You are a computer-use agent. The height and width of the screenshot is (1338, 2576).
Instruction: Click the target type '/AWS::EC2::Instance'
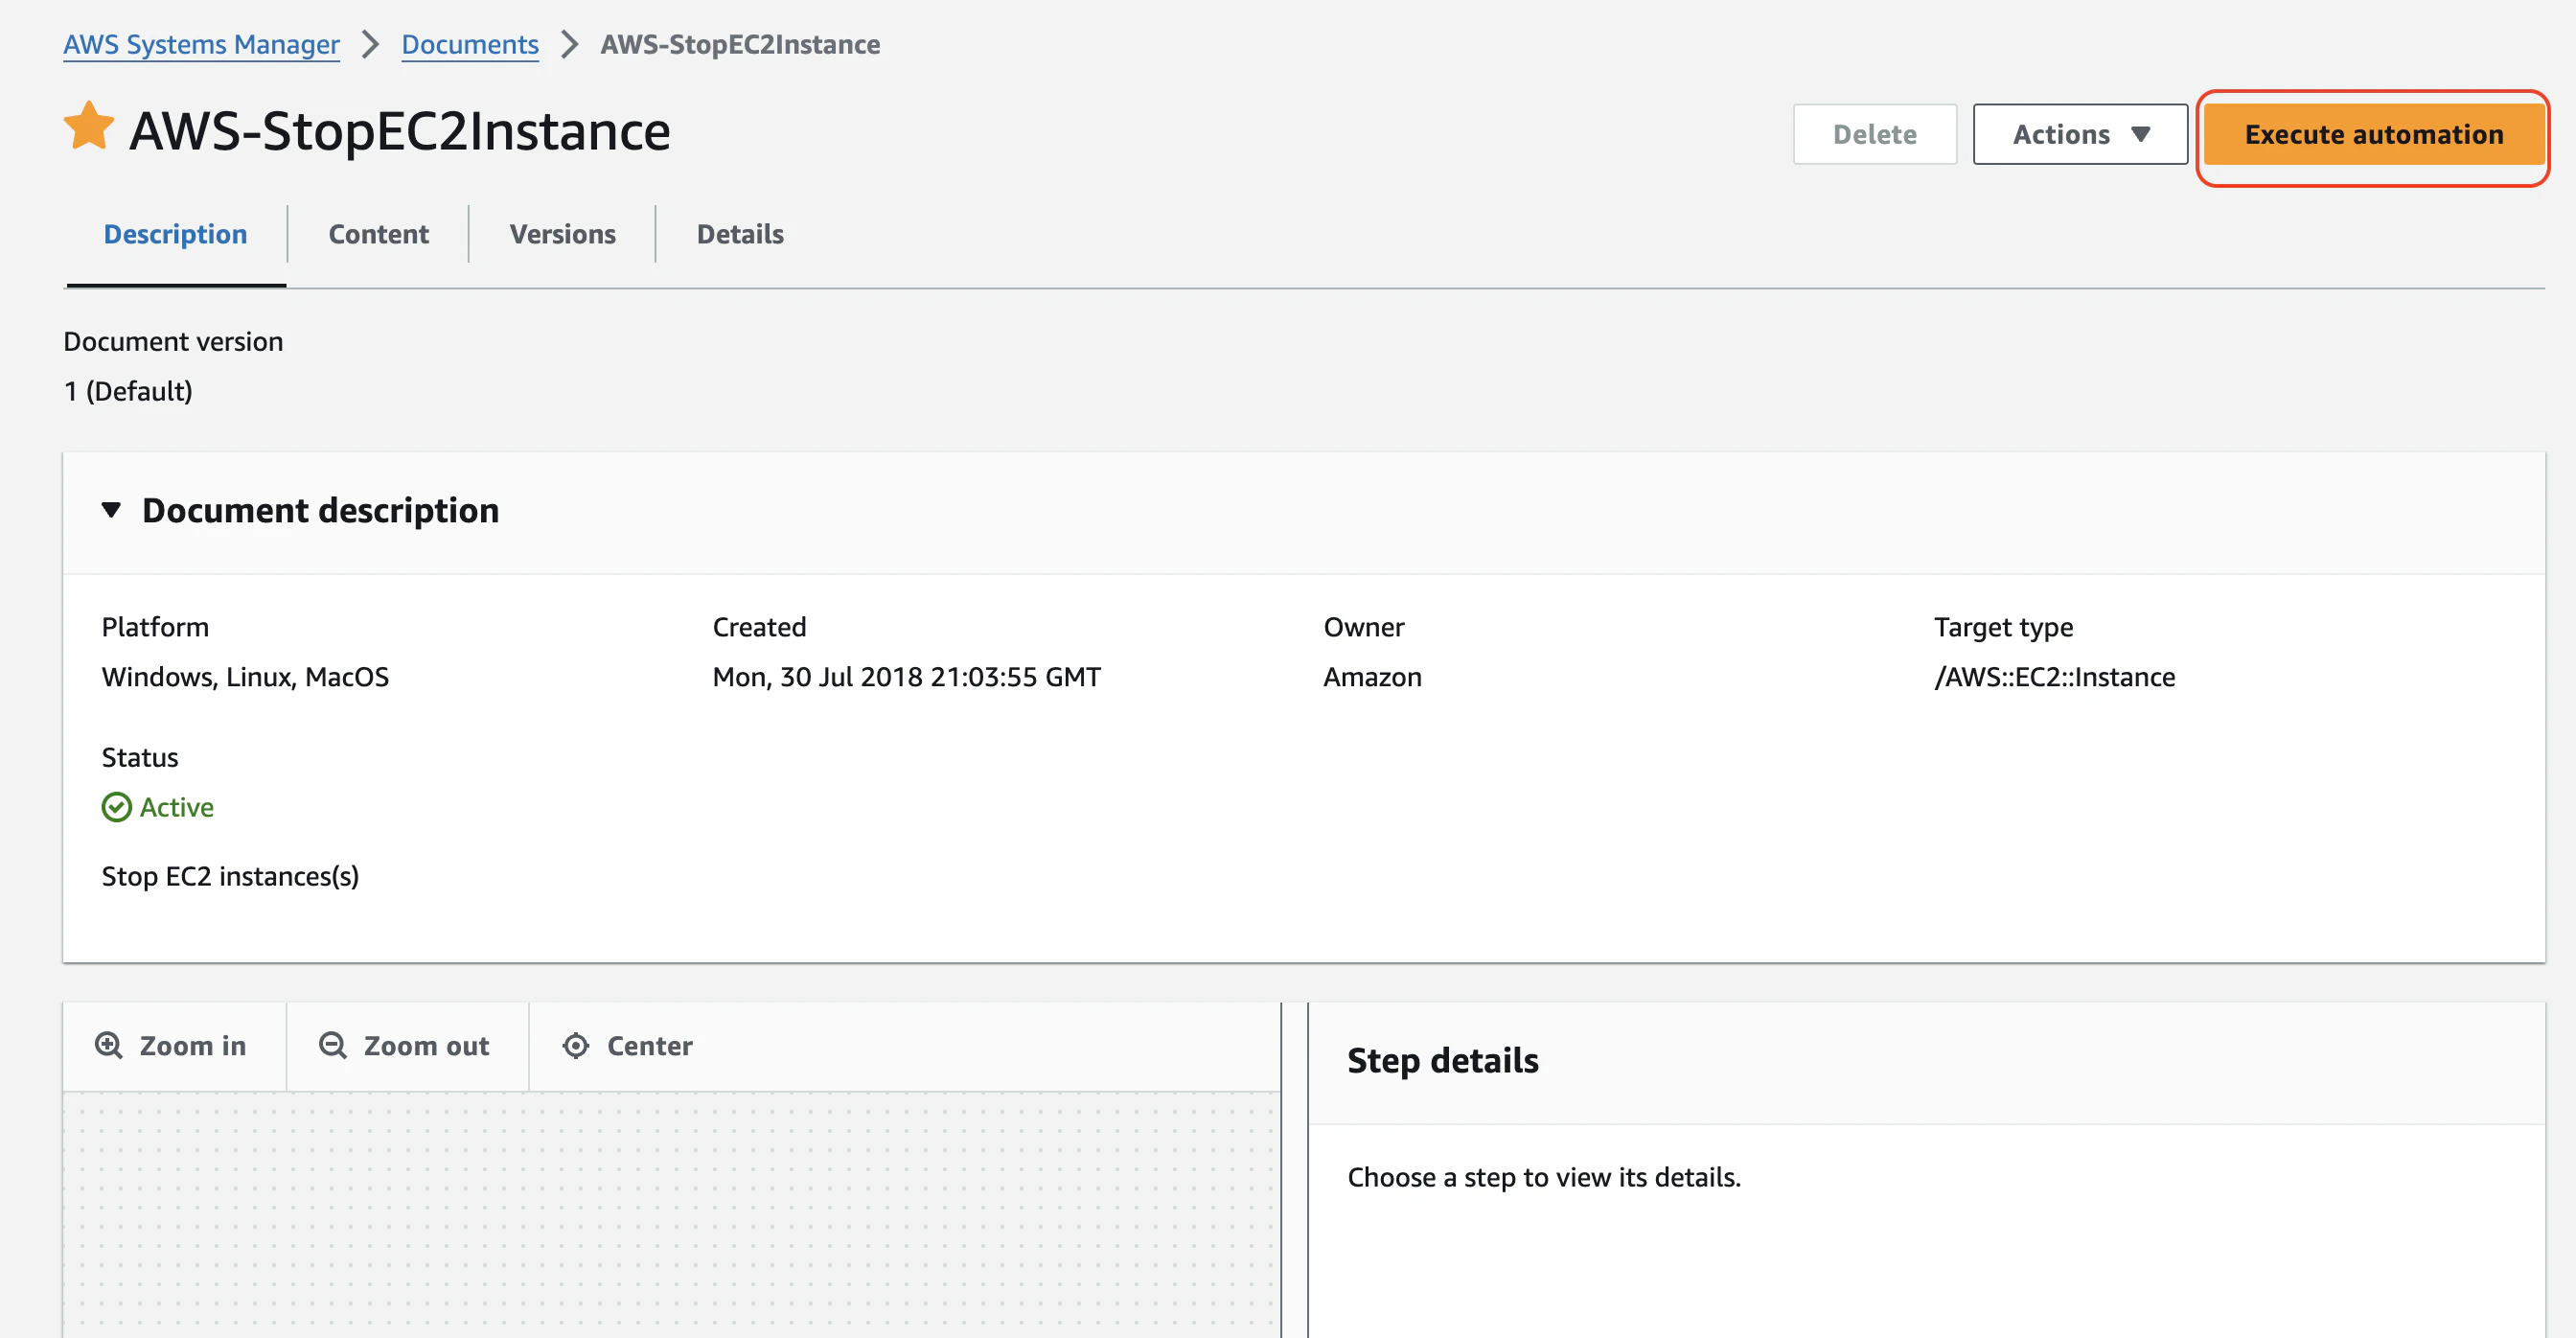click(x=2054, y=677)
